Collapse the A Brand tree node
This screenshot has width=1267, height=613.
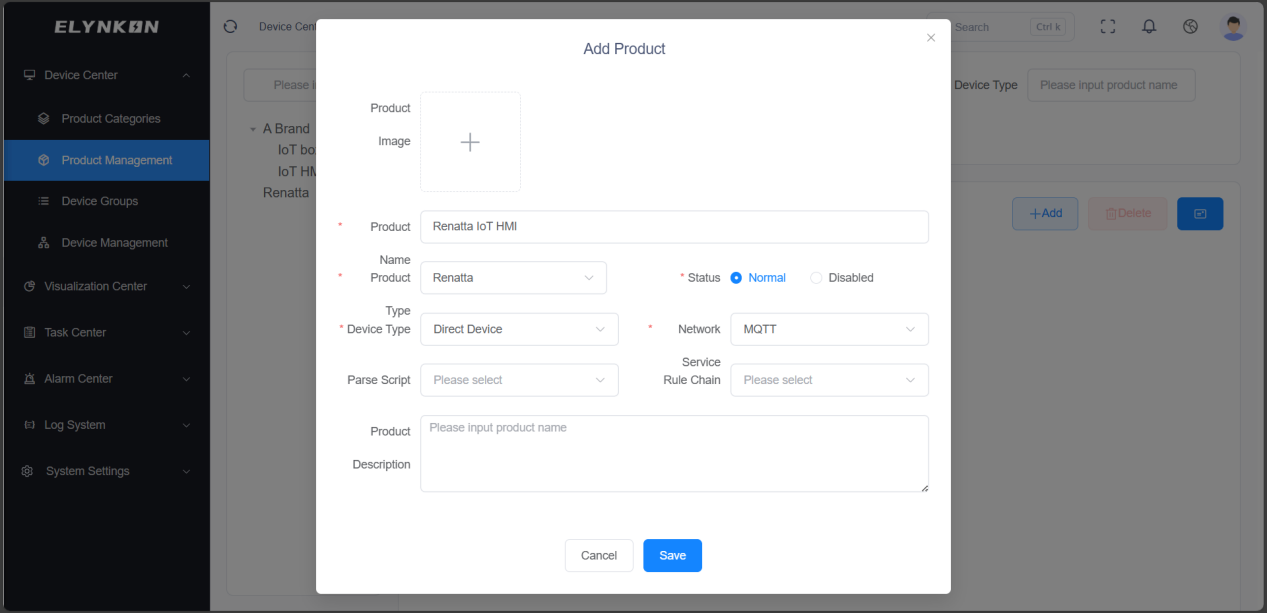(253, 129)
